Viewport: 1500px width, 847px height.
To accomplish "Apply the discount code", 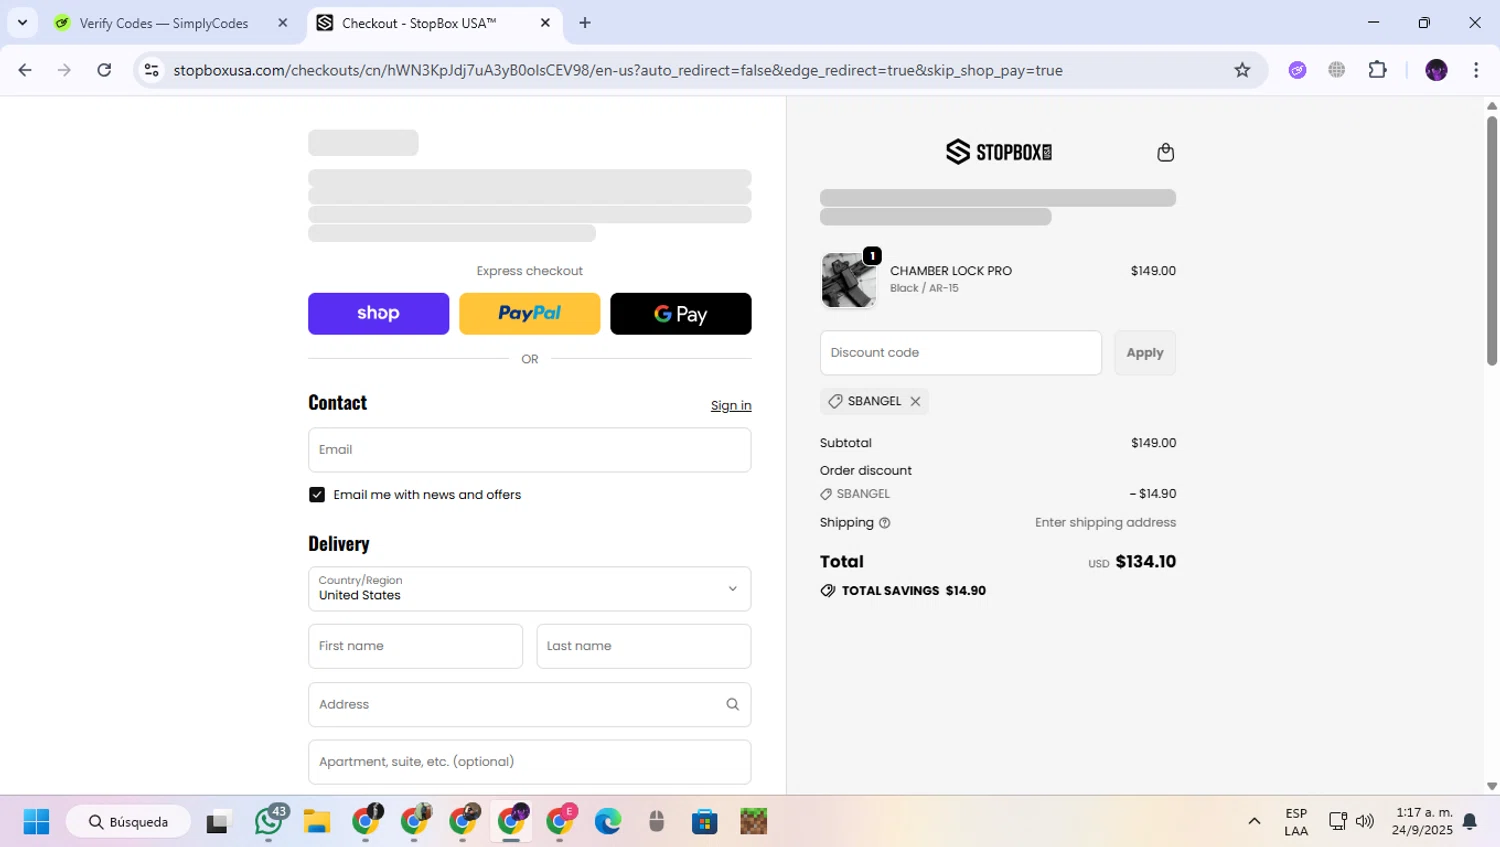I will [1145, 353].
